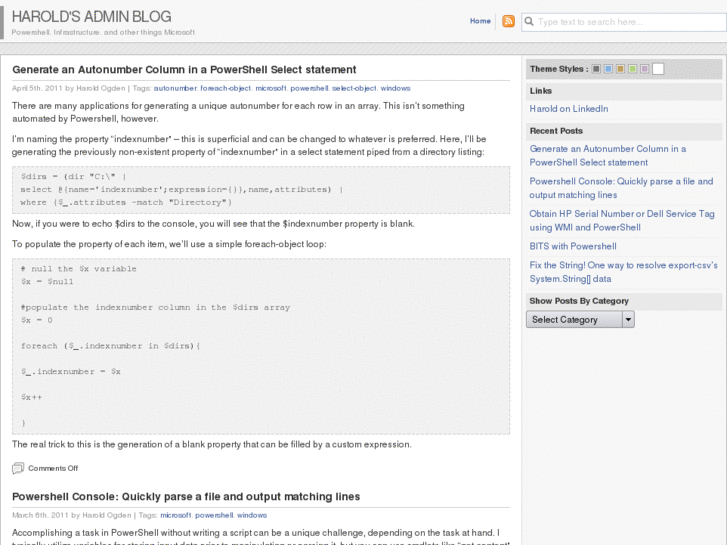
Task: Select the white theme style
Action: tap(658, 69)
